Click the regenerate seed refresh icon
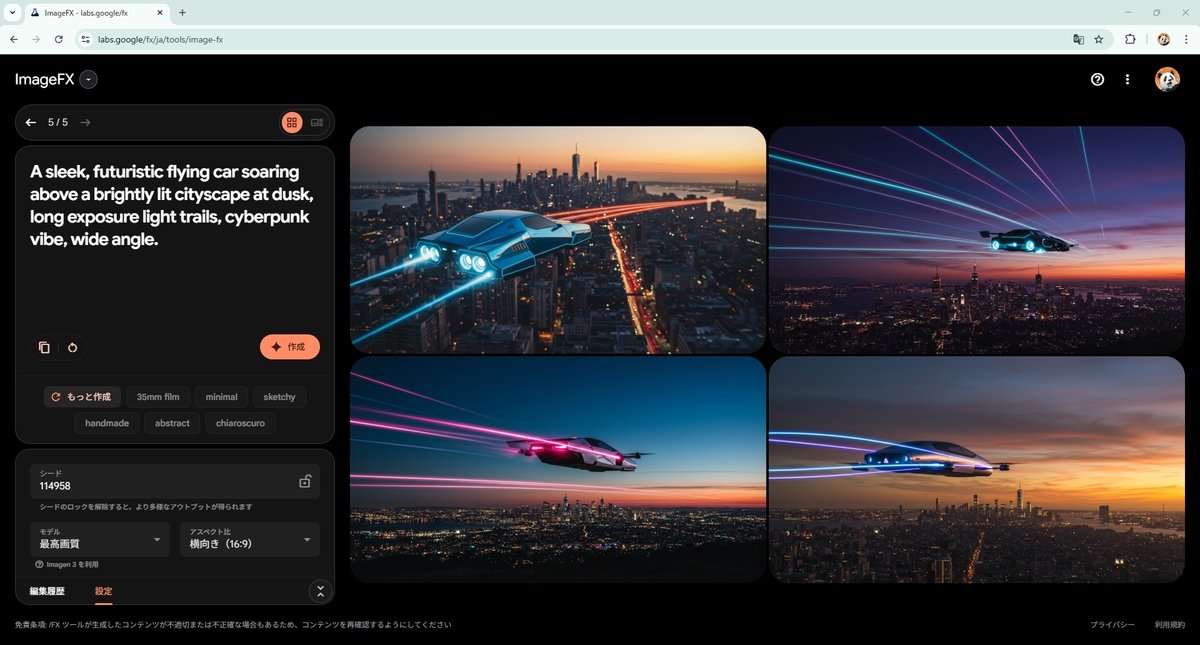The image size is (1200, 645). (72, 347)
